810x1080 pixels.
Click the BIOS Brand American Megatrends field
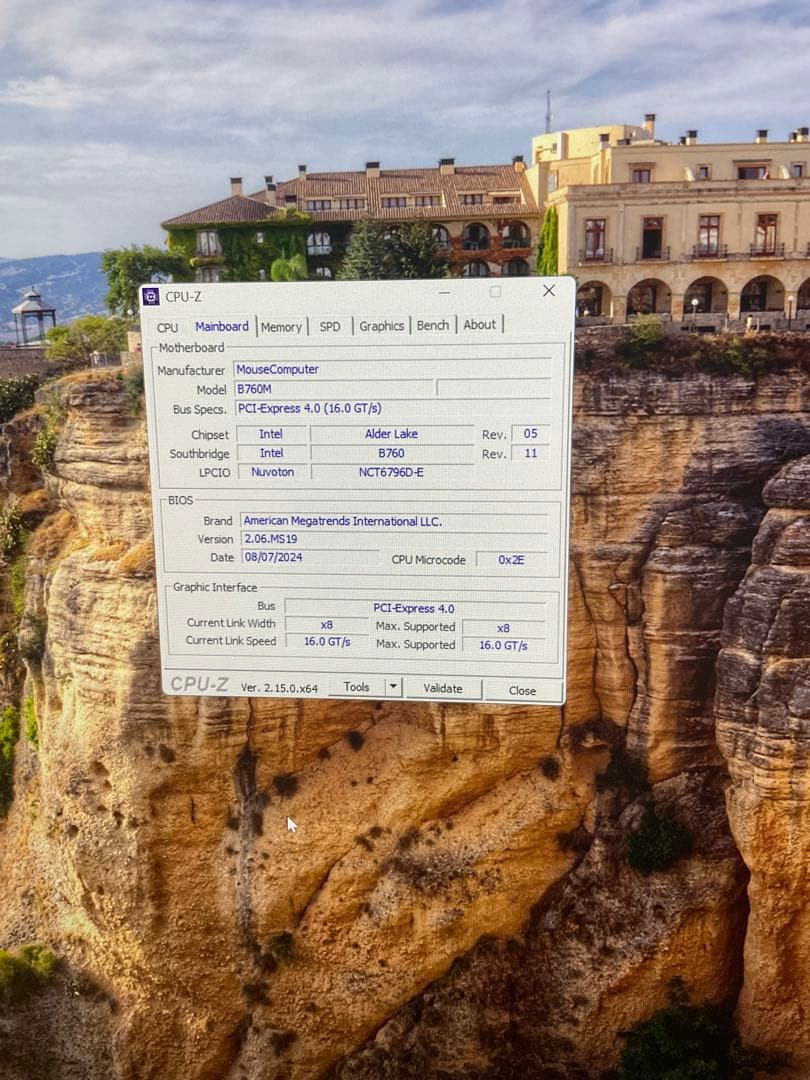click(x=393, y=521)
